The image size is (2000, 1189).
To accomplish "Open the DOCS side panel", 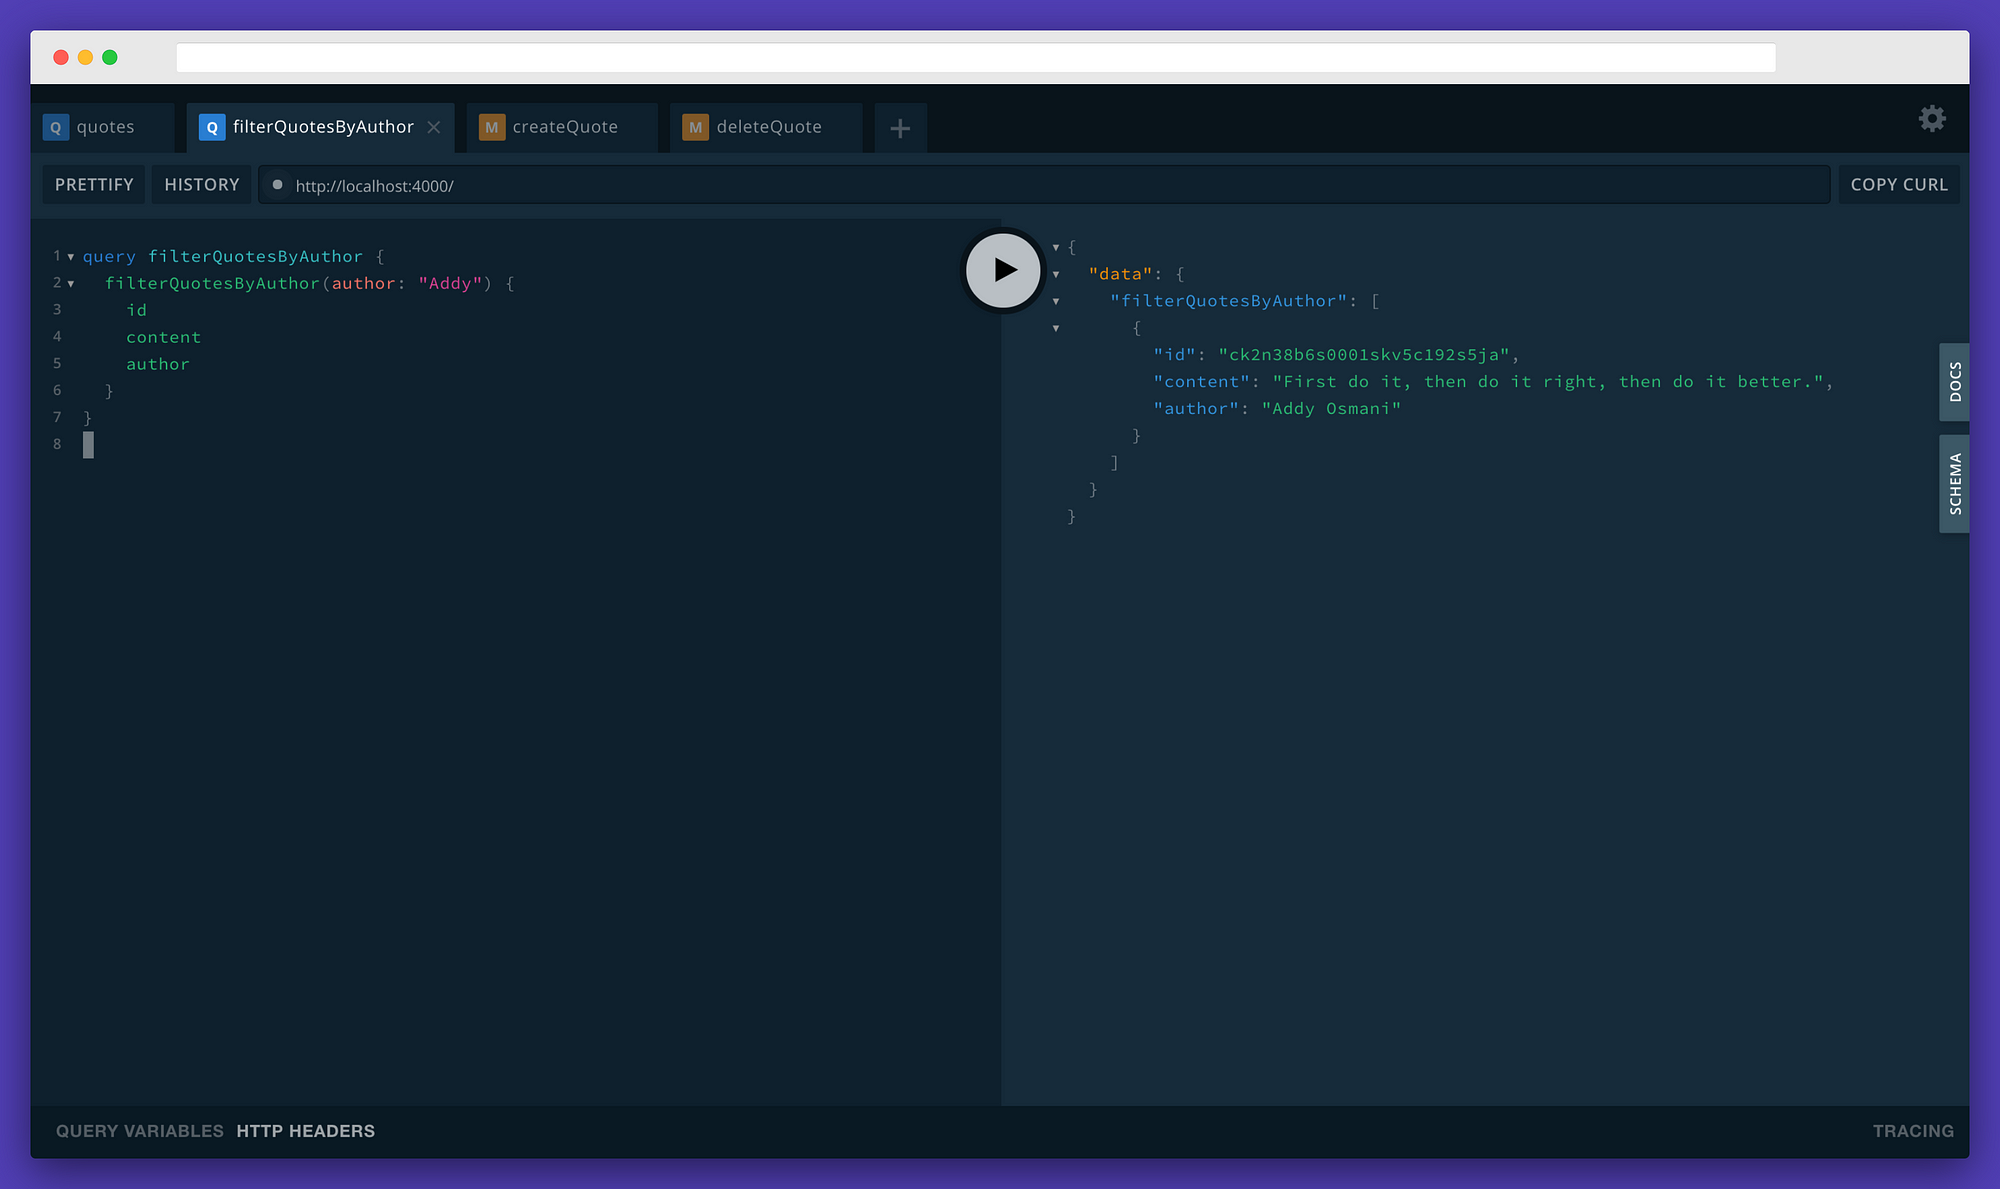I will (1953, 382).
